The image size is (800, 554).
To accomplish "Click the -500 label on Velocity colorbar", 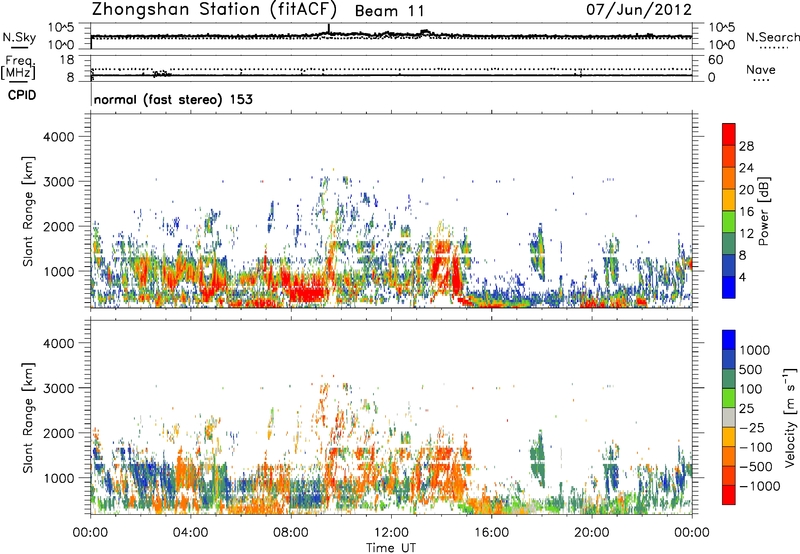I will click(x=756, y=466).
